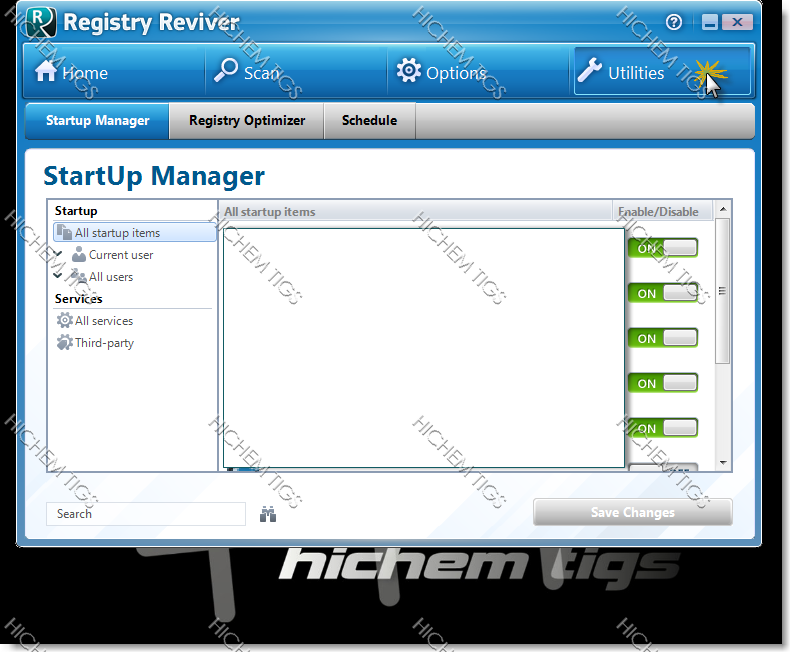Image resolution: width=790 pixels, height=652 pixels.
Task: Open the Schedule tab
Action: tap(369, 121)
